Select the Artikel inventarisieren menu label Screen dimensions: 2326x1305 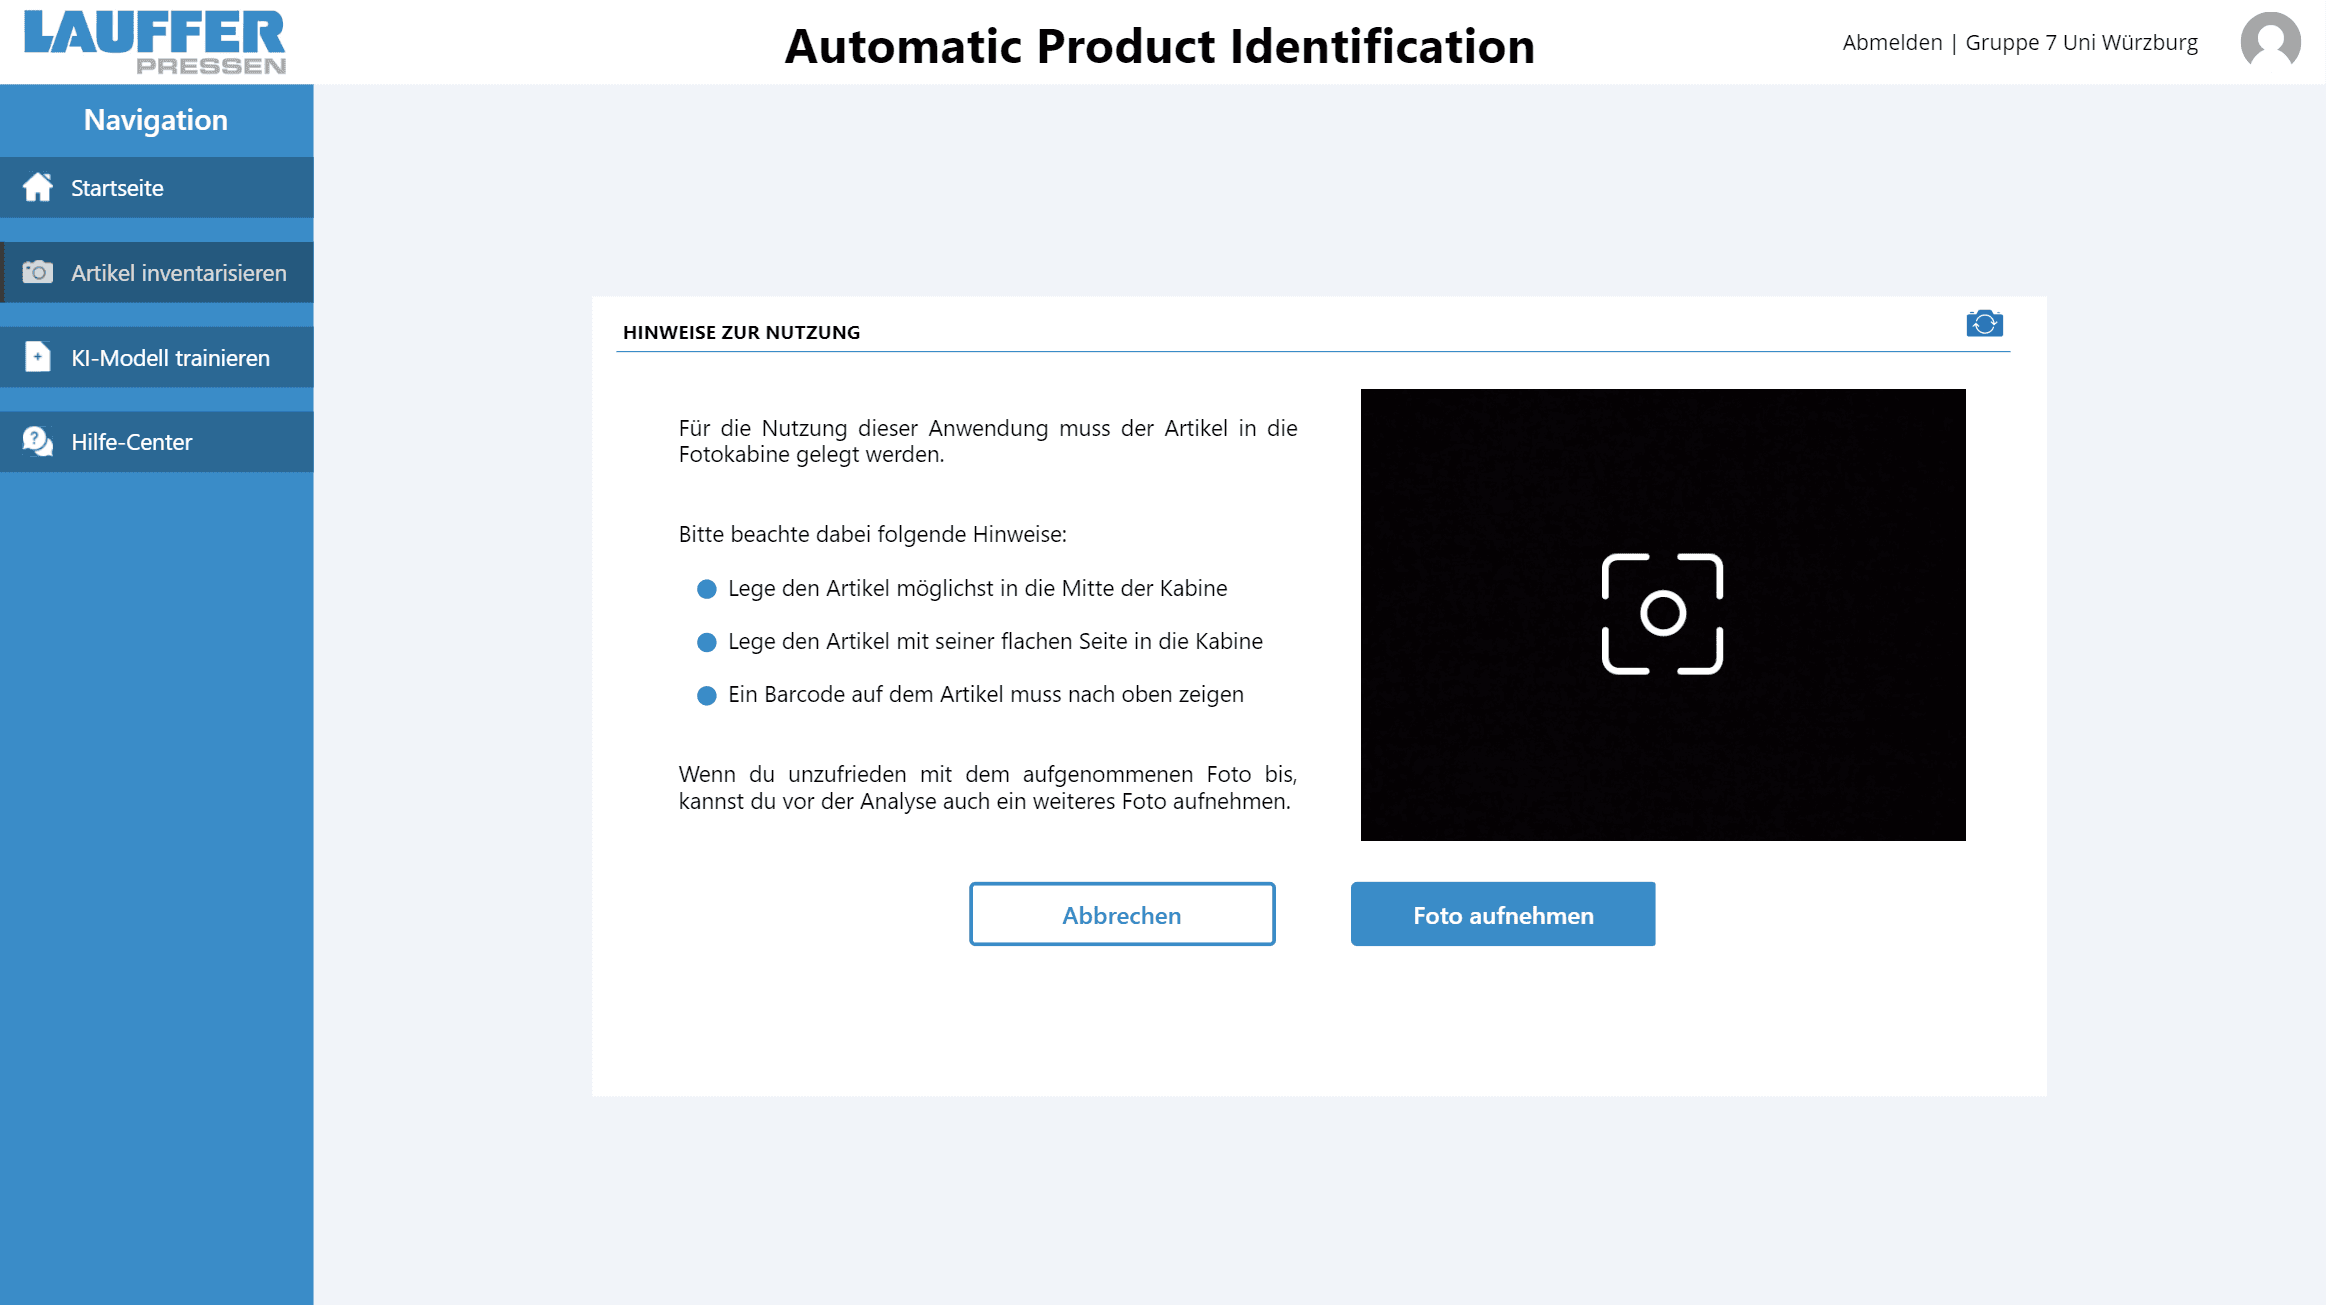[x=179, y=273]
